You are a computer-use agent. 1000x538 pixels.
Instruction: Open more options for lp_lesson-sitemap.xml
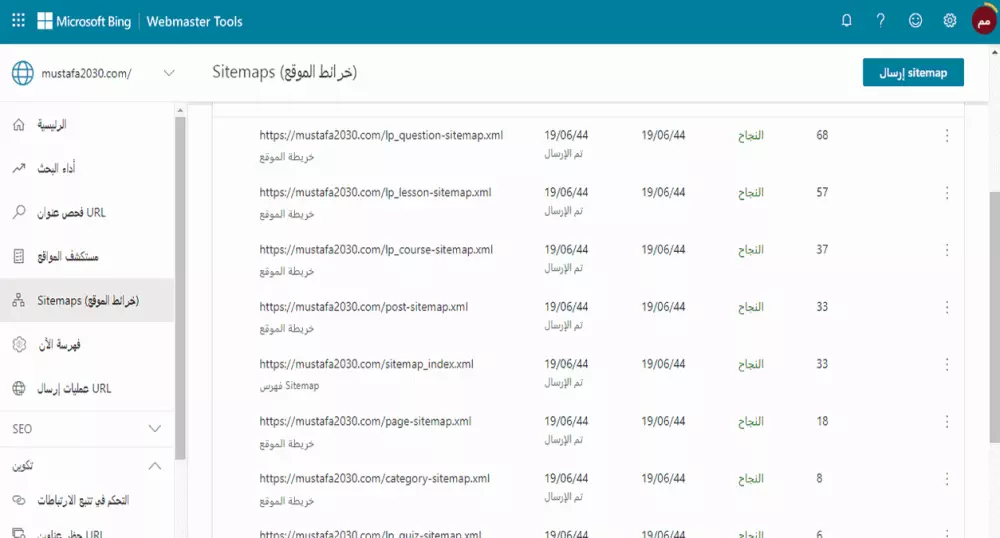(946, 193)
